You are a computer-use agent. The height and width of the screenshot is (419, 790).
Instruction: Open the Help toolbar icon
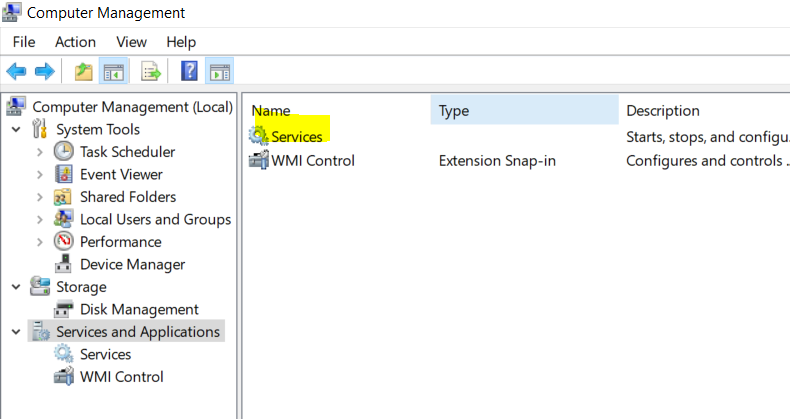(x=189, y=71)
